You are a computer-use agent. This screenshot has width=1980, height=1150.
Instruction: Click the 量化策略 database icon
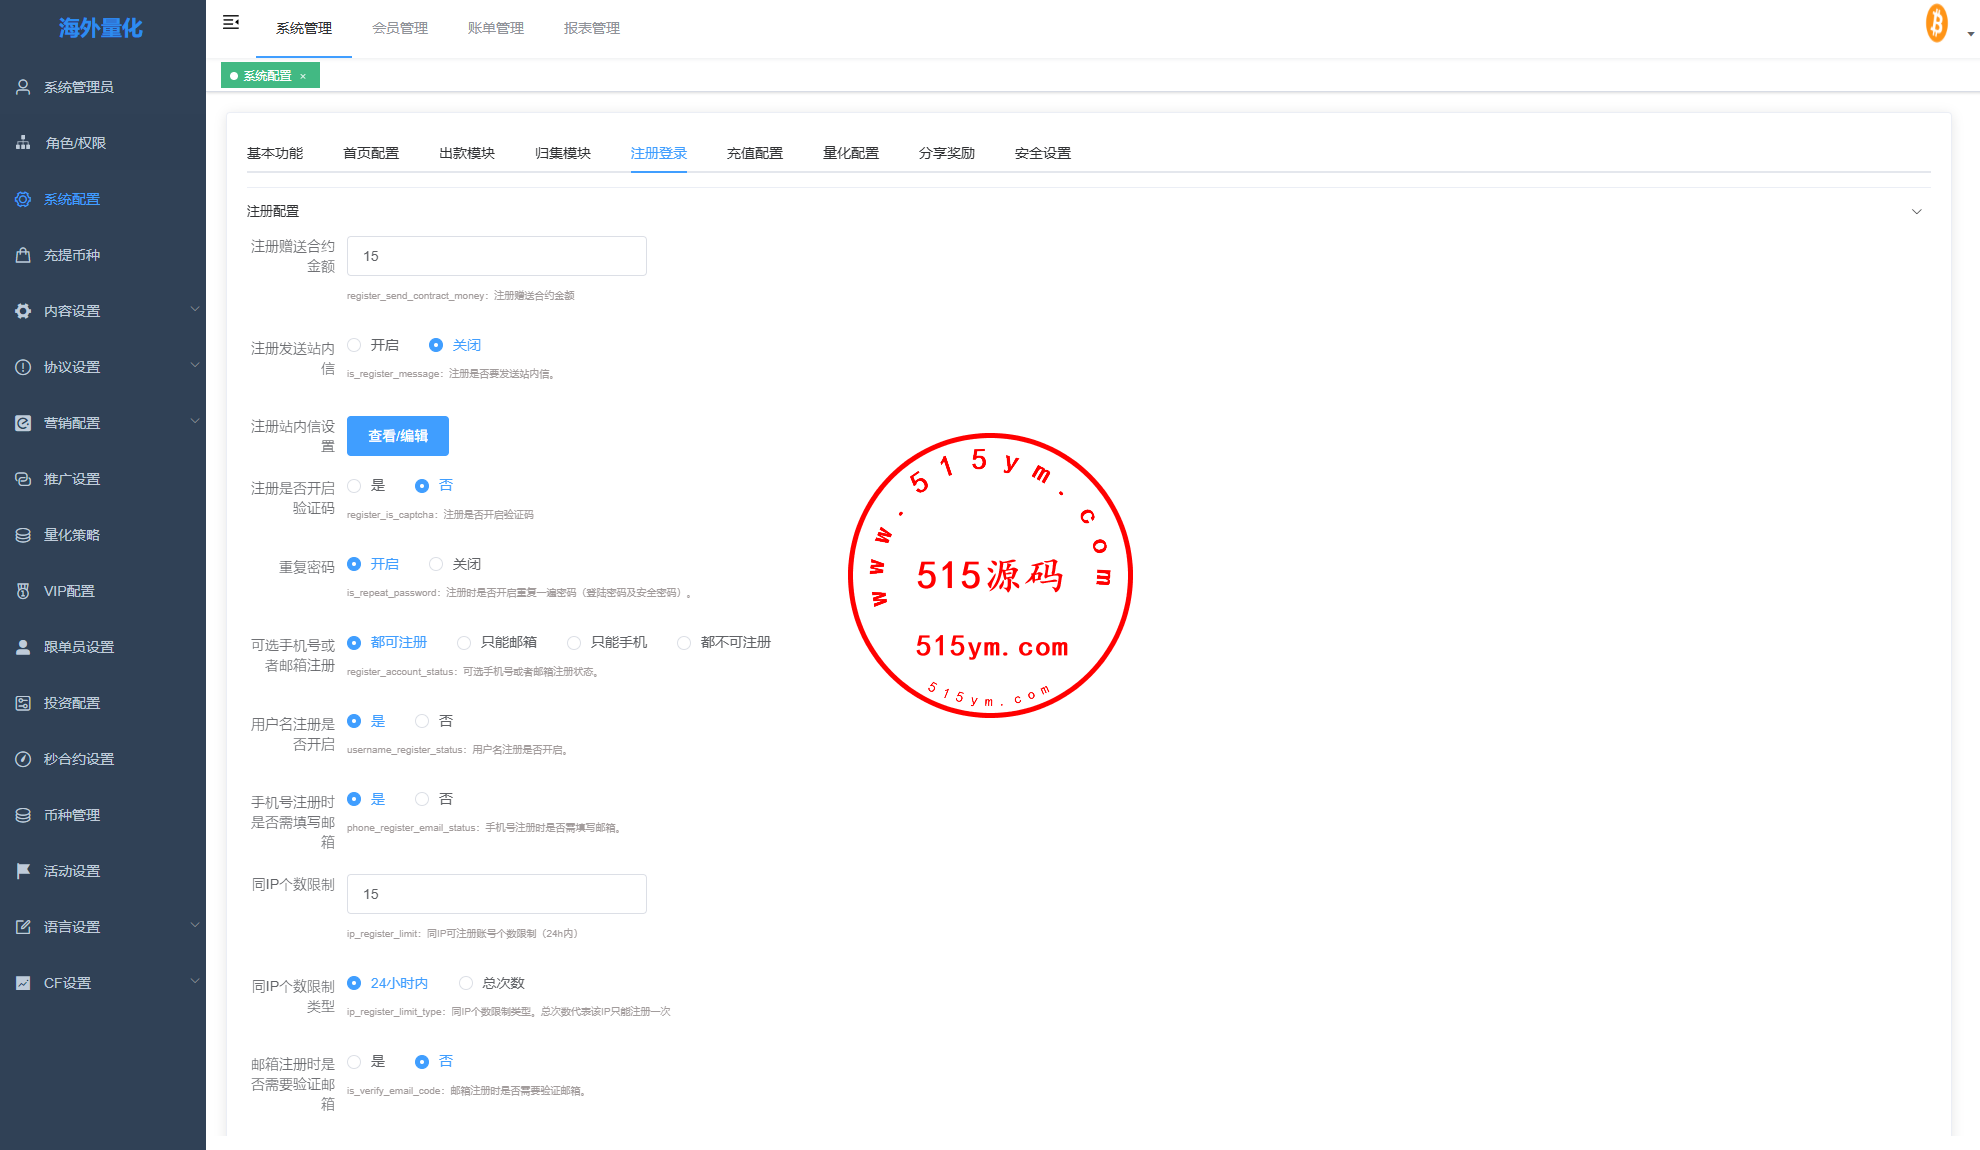pos(23,535)
